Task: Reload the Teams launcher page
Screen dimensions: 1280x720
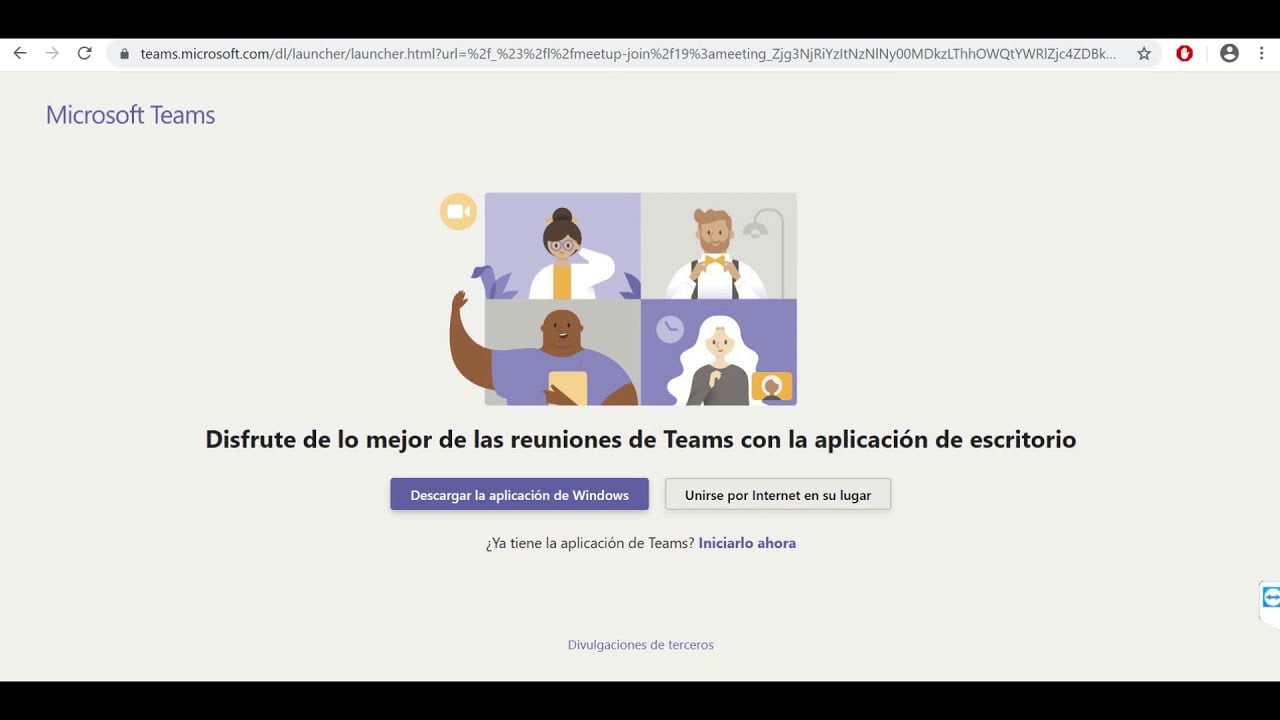Action: (x=84, y=54)
